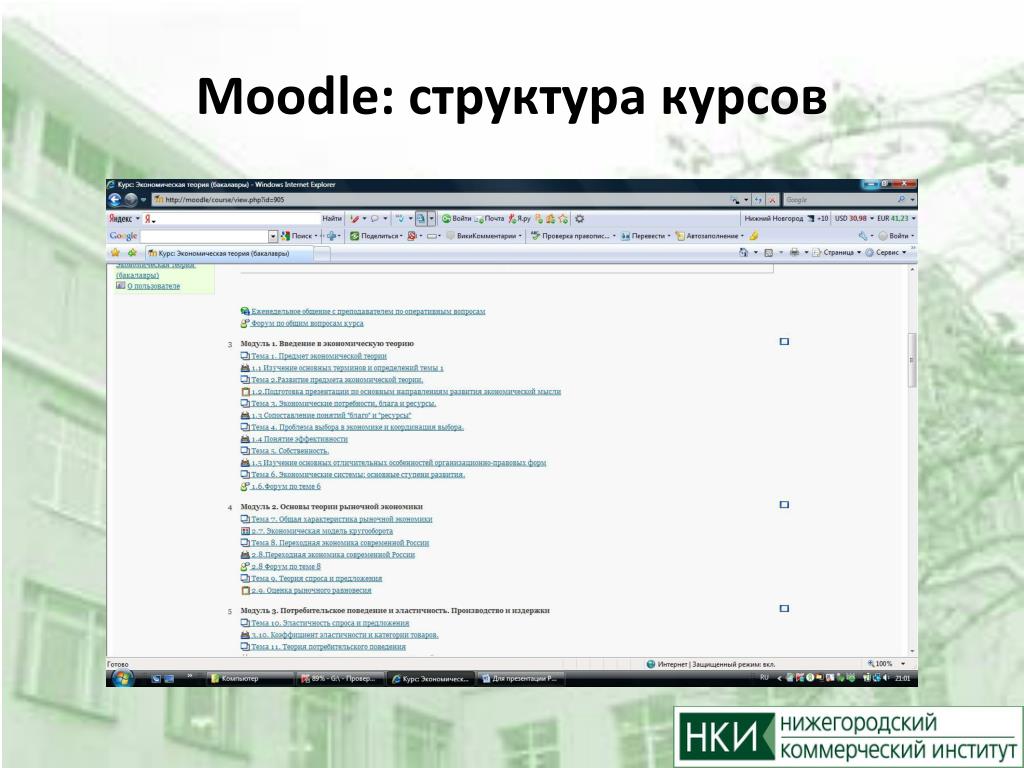Click the Refresh icon beside the address bar

pyautogui.click(x=758, y=200)
